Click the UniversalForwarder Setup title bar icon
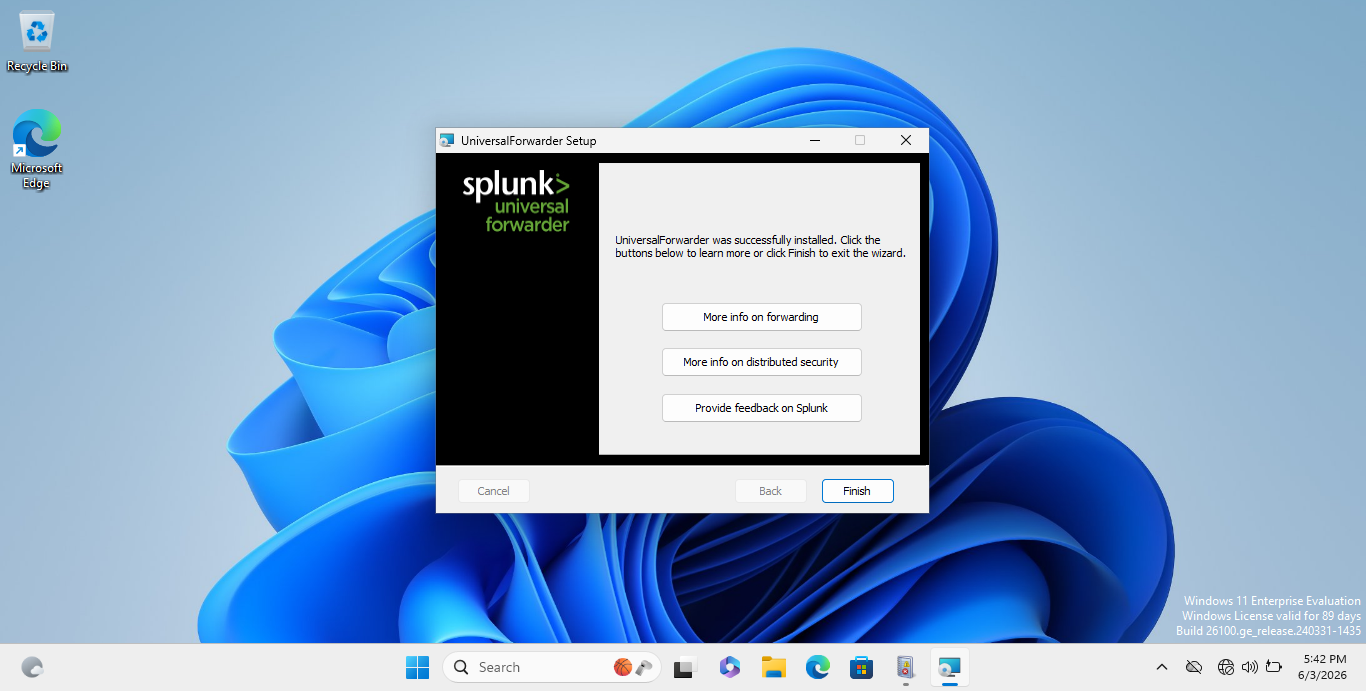The height and width of the screenshot is (691, 1366). click(x=447, y=141)
